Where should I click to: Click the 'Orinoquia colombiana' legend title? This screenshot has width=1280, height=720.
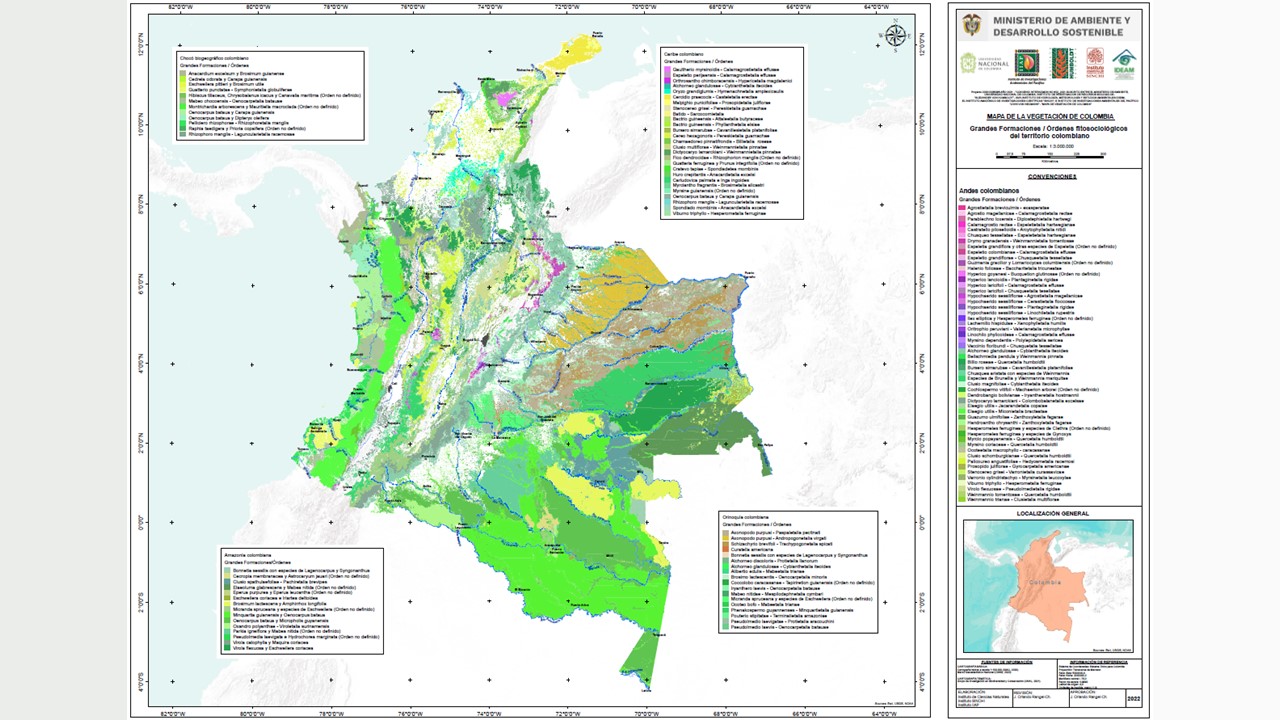[745, 518]
